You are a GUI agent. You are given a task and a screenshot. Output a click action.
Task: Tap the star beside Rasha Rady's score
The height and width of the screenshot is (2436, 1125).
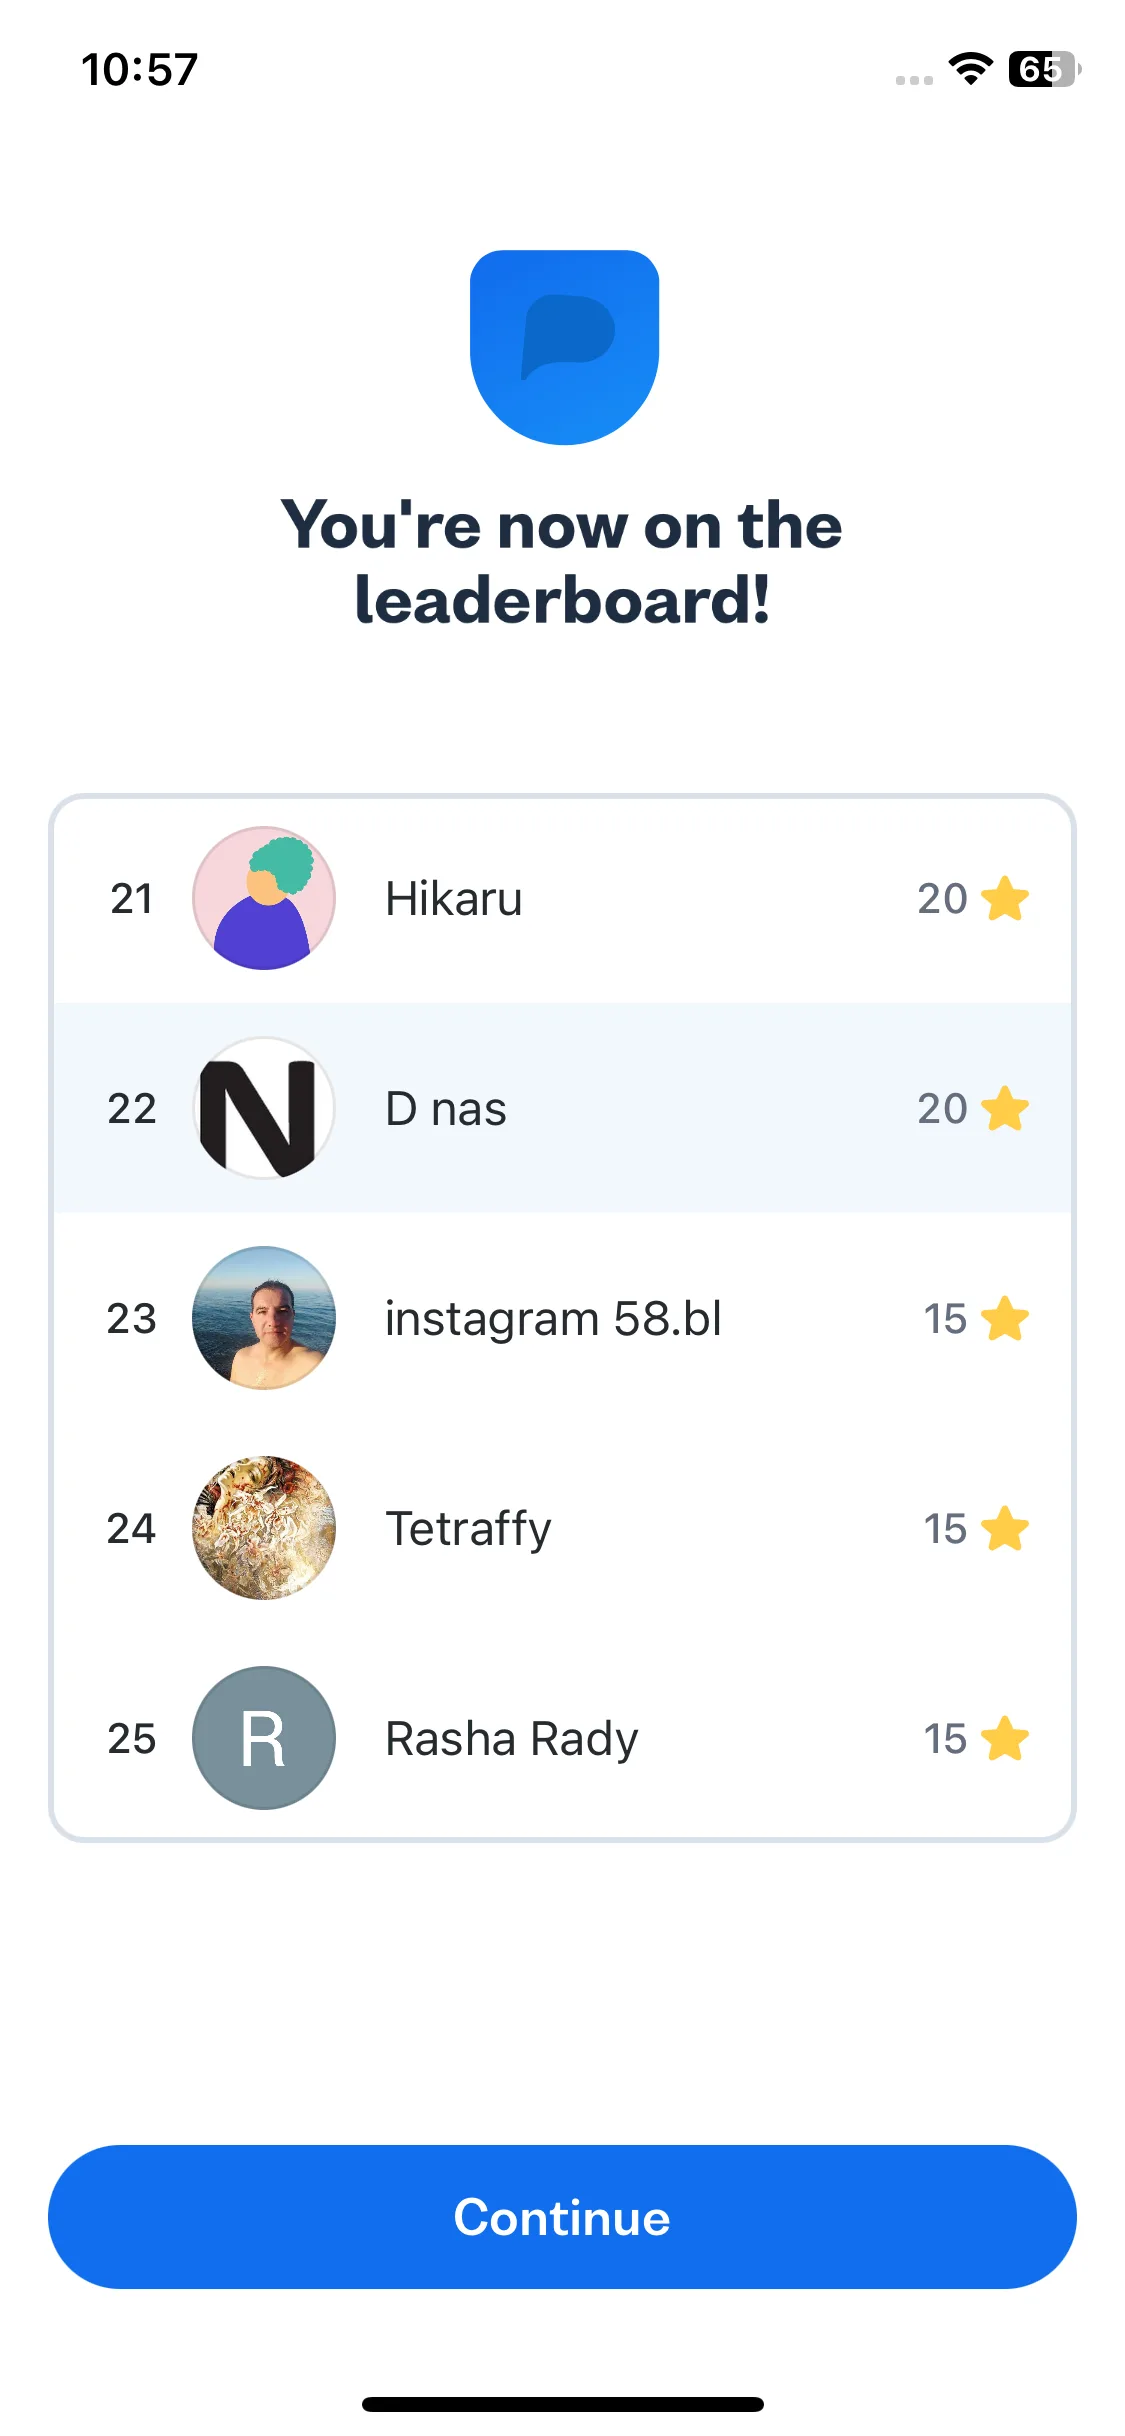(1005, 1738)
